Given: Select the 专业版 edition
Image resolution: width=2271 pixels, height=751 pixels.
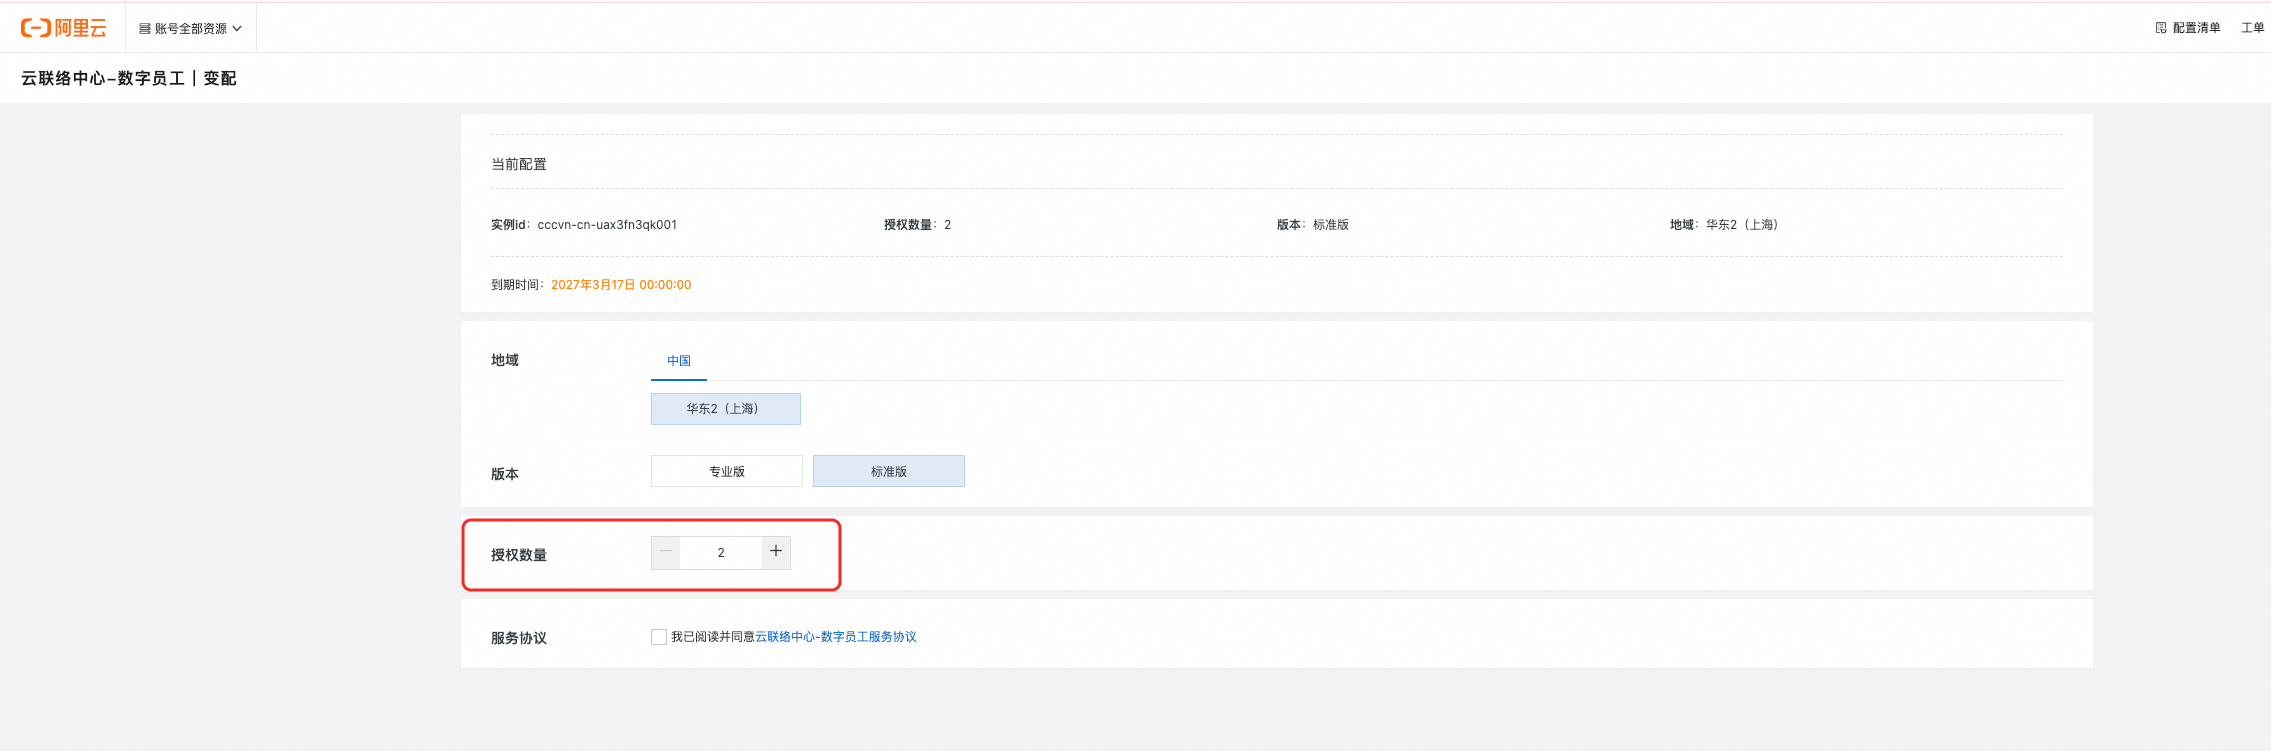Looking at the screenshot, I should coord(727,471).
